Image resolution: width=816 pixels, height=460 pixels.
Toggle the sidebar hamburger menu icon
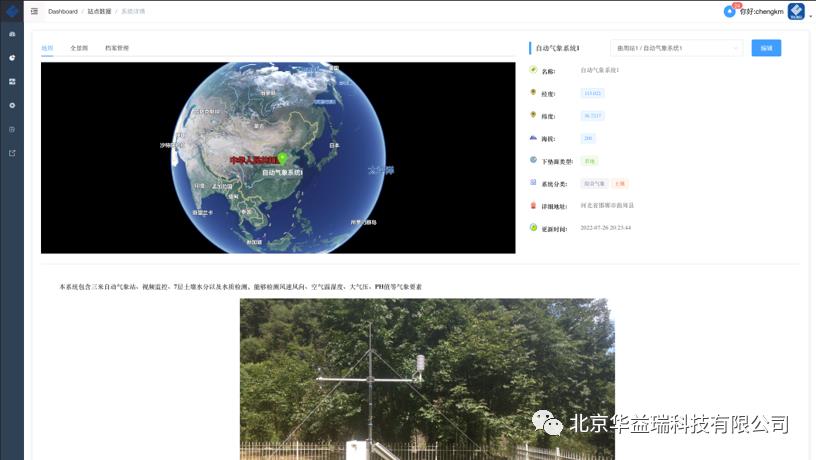pyautogui.click(x=34, y=11)
